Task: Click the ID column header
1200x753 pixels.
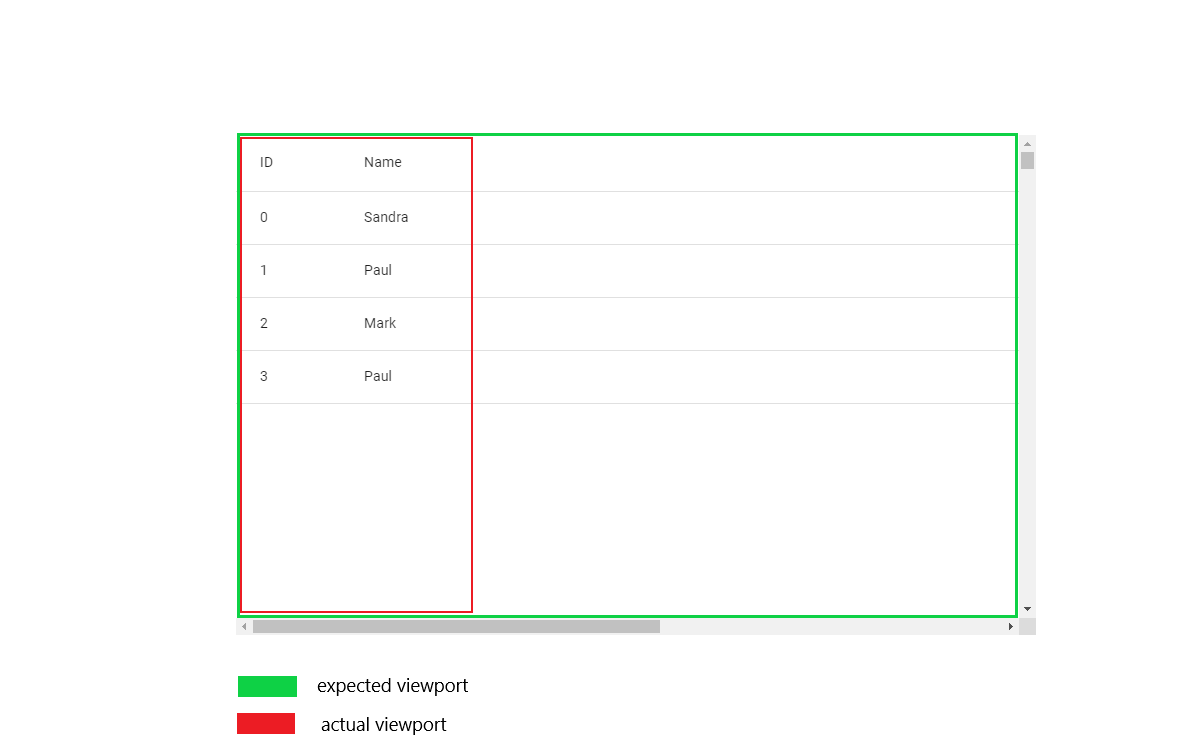Action: click(266, 162)
